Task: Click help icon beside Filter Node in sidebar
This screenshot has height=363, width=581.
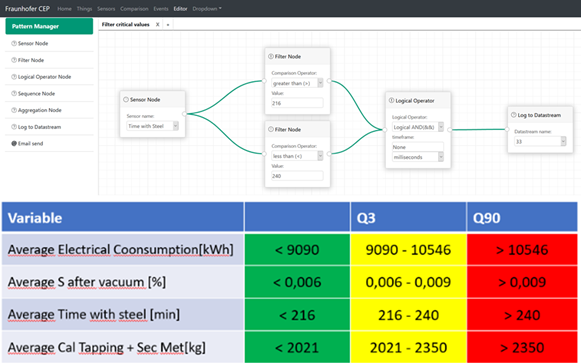Action: point(14,60)
